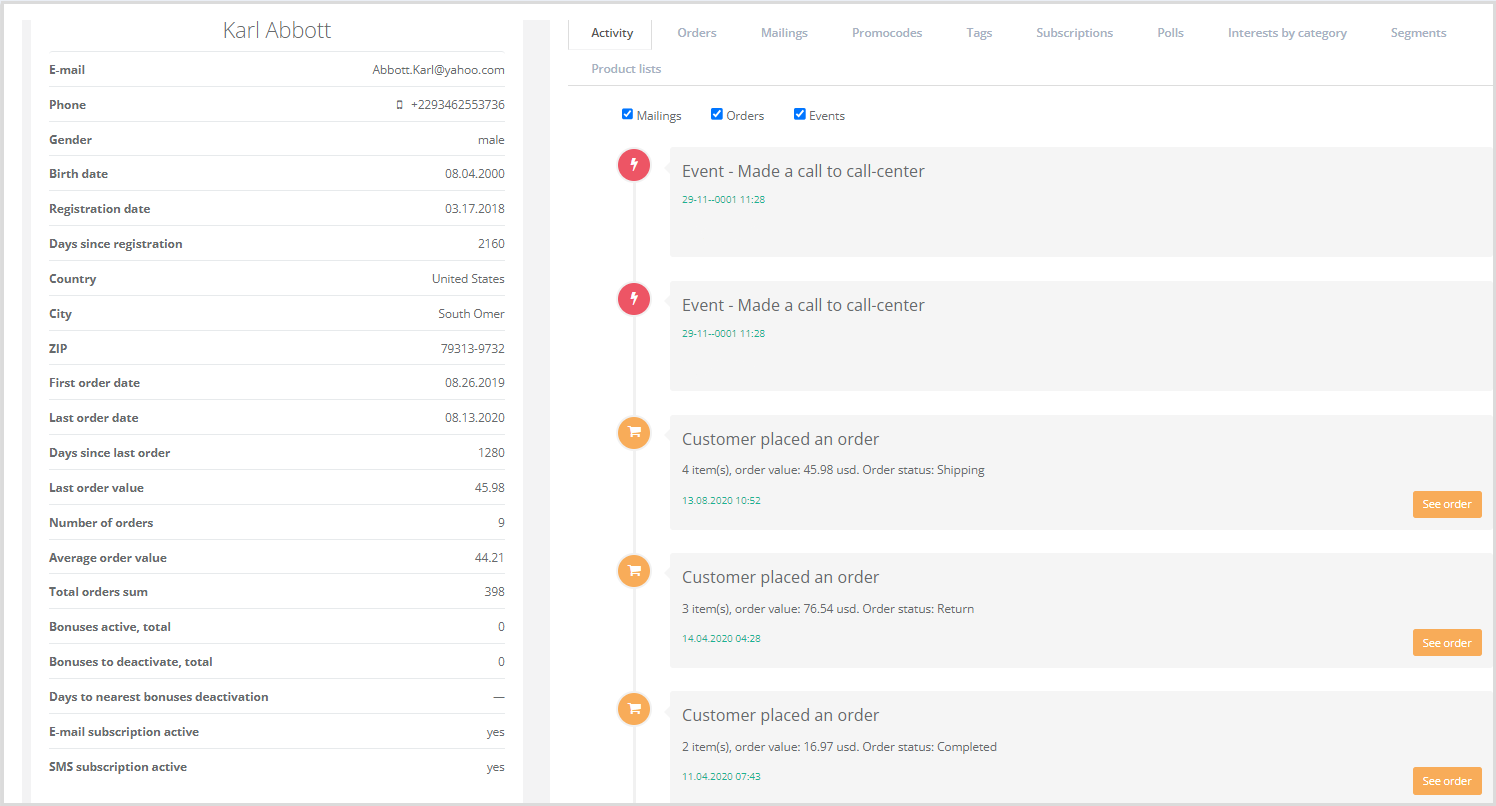Screen dimensions: 1496x806
Task: Click cart icon for 16.97 usd order
Action: tap(634, 709)
